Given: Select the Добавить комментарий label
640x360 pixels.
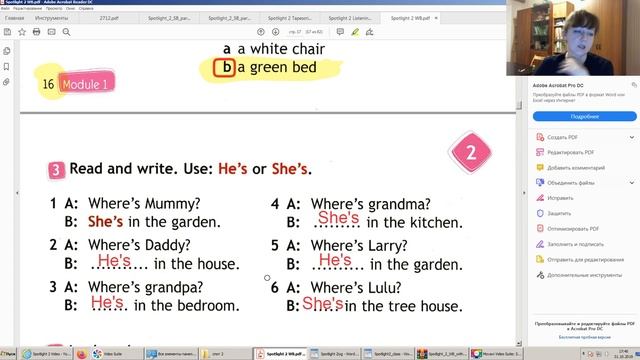Looking at the screenshot, I should point(576,167).
